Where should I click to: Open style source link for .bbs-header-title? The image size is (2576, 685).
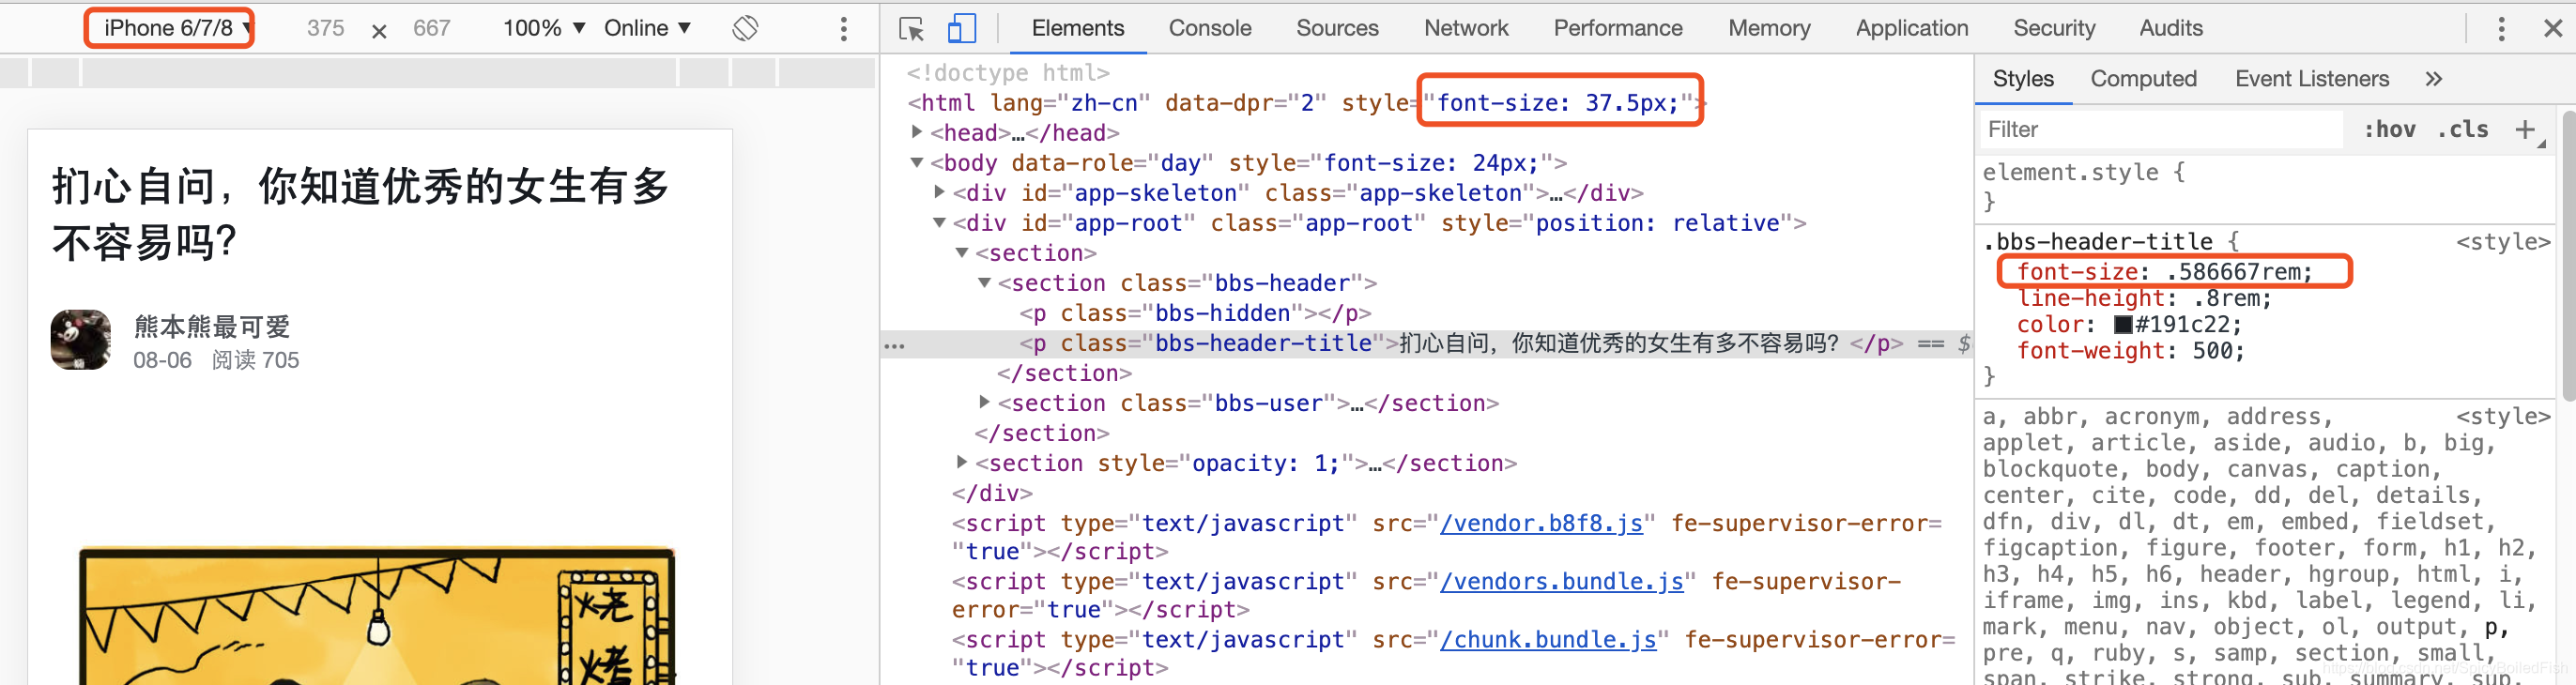click(2502, 242)
